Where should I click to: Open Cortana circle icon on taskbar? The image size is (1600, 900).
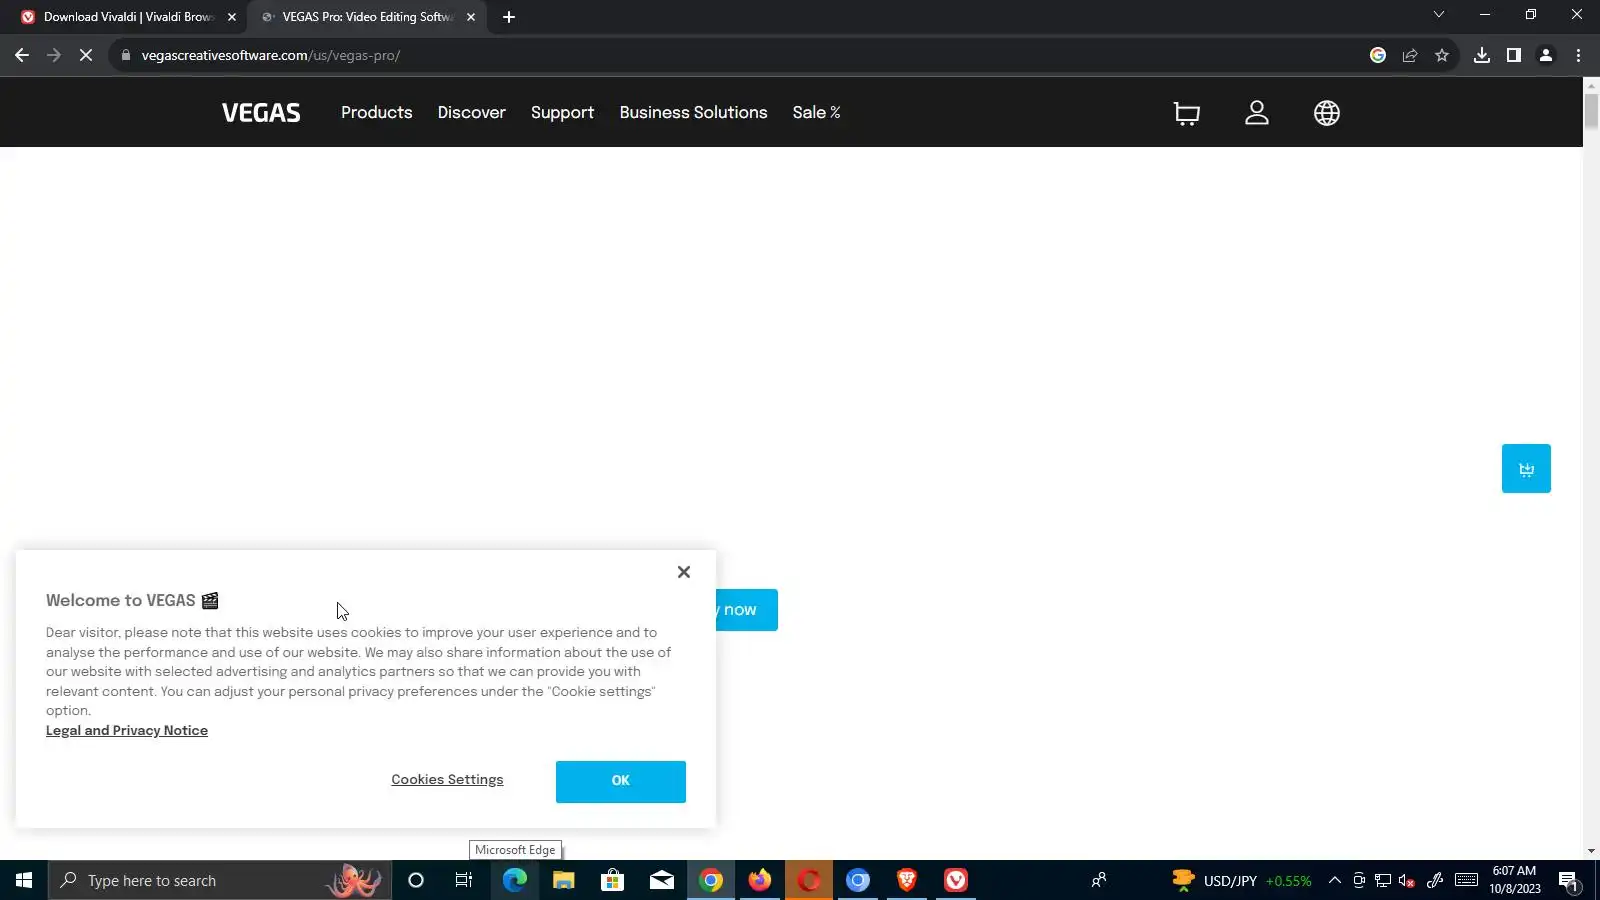pyautogui.click(x=416, y=880)
